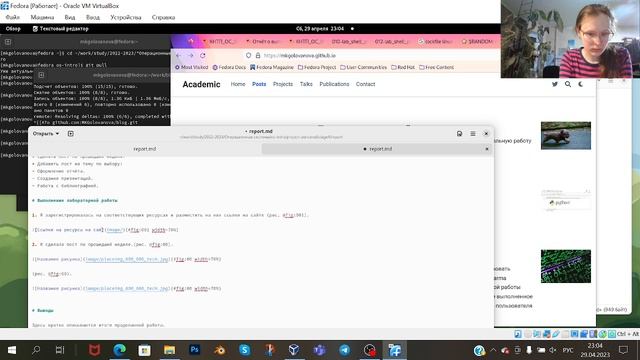Switch to the modified report.md tab
640x360 pixels.
click(377, 149)
